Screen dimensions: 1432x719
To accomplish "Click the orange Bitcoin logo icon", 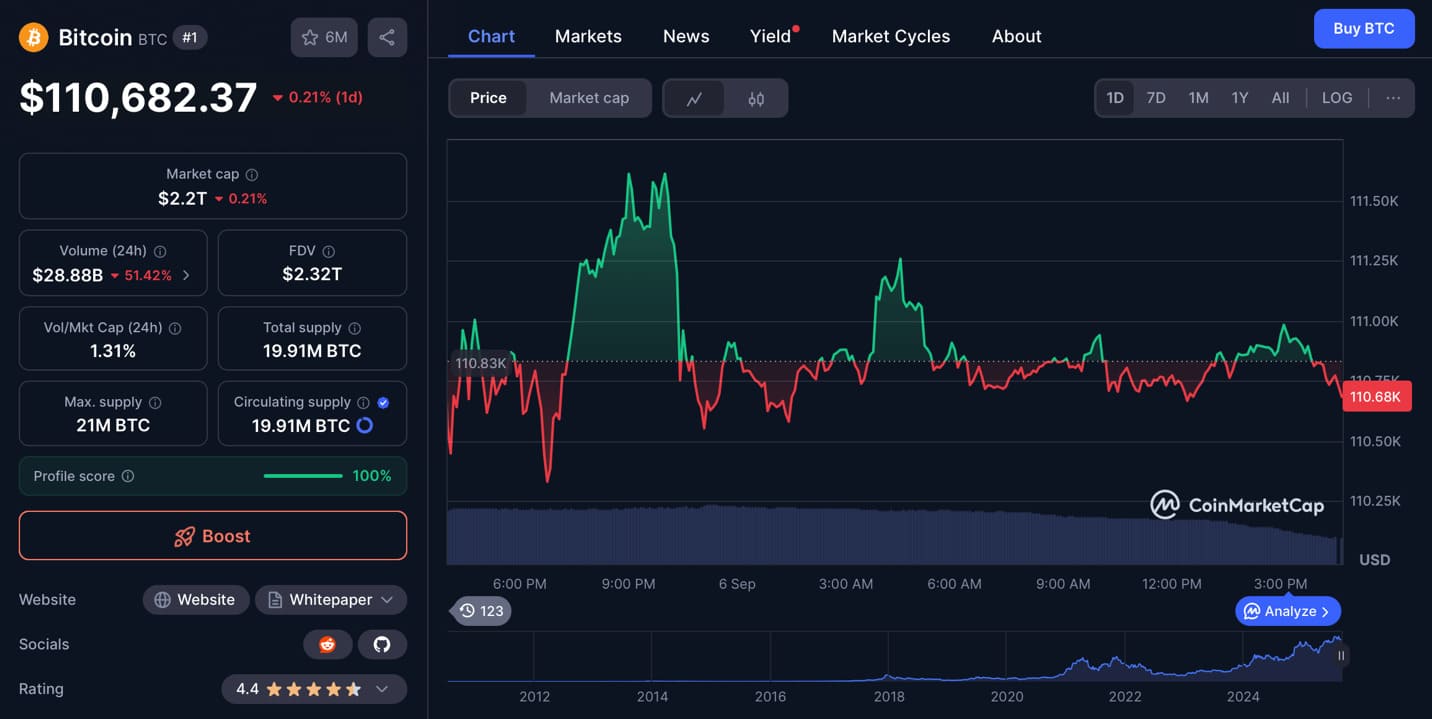I will pos(34,38).
